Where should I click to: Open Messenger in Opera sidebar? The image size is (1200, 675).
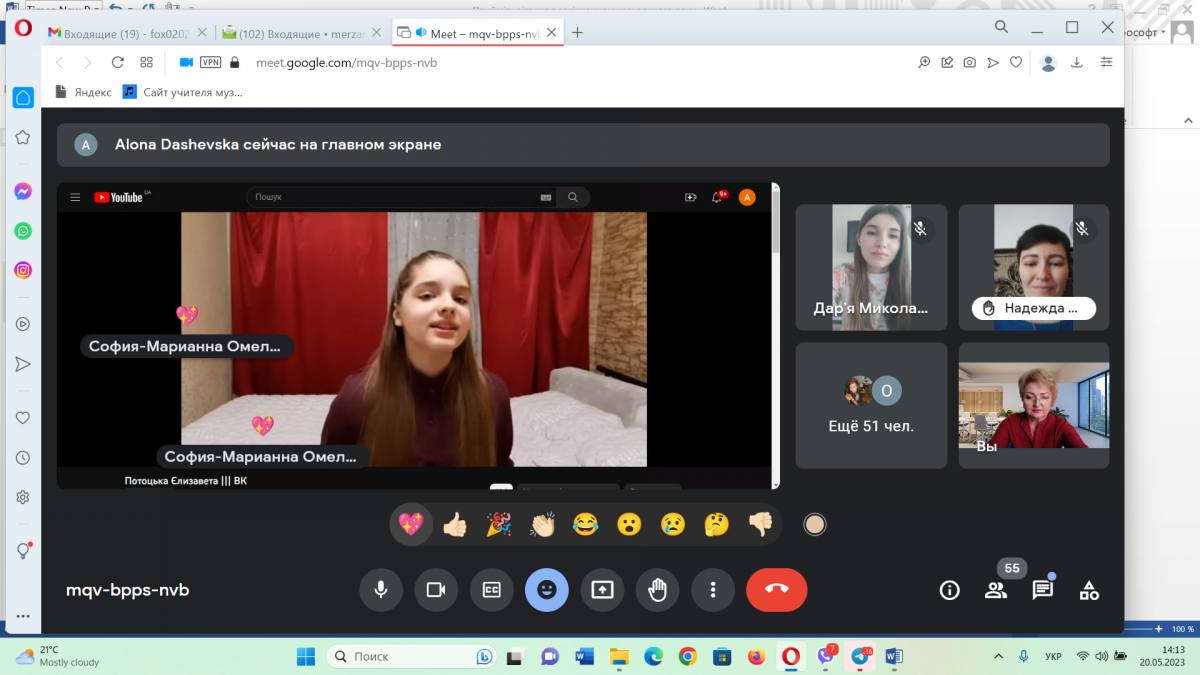click(x=22, y=191)
